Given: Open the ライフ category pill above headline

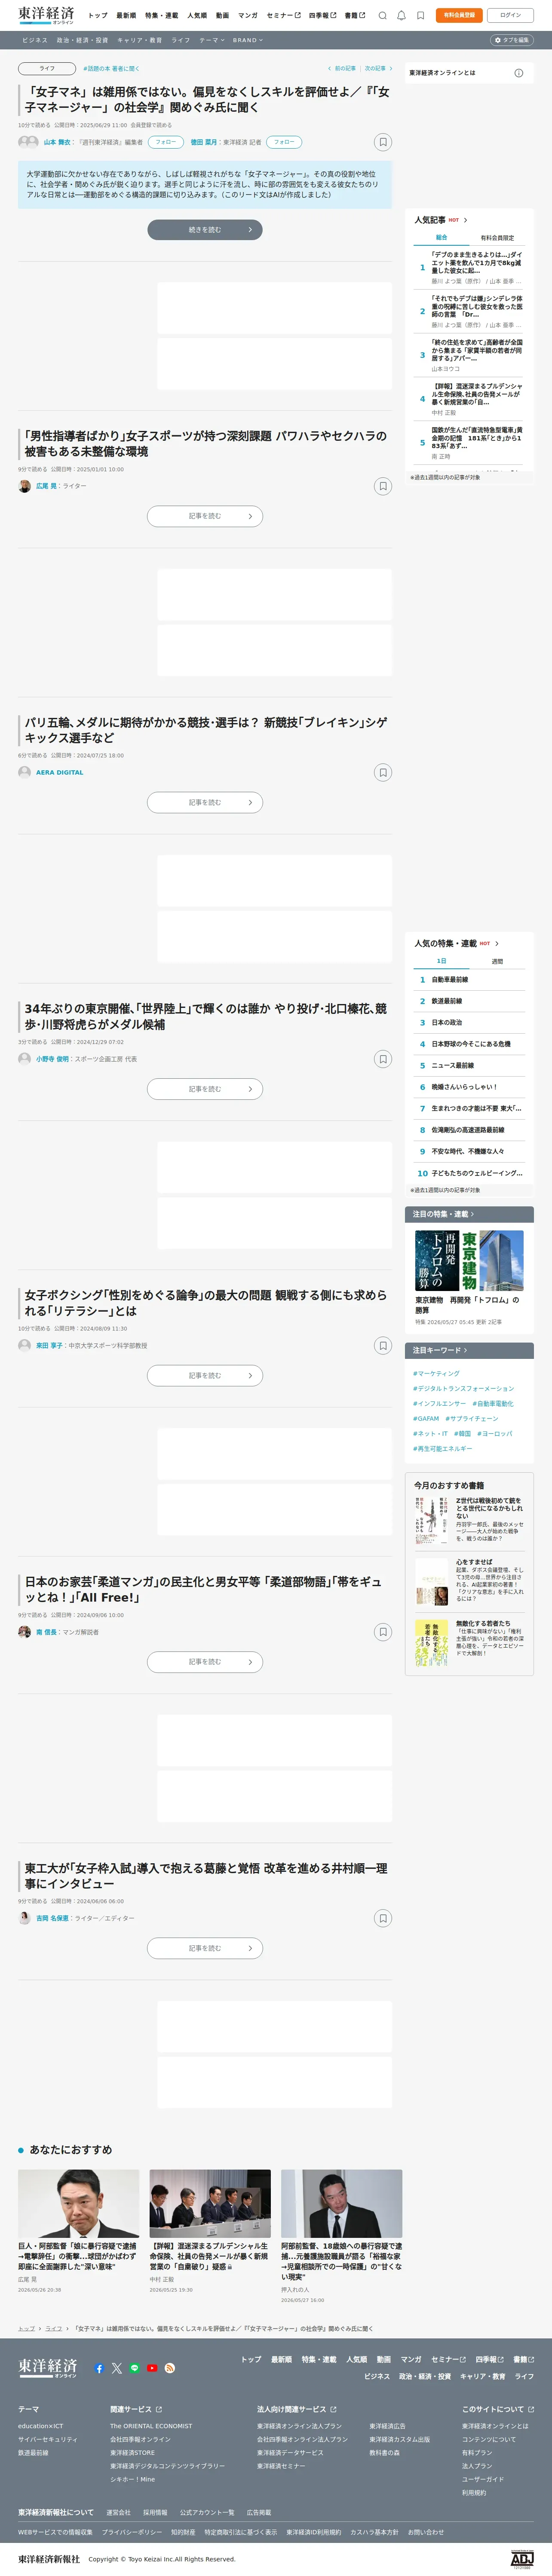Looking at the screenshot, I should tap(47, 69).
